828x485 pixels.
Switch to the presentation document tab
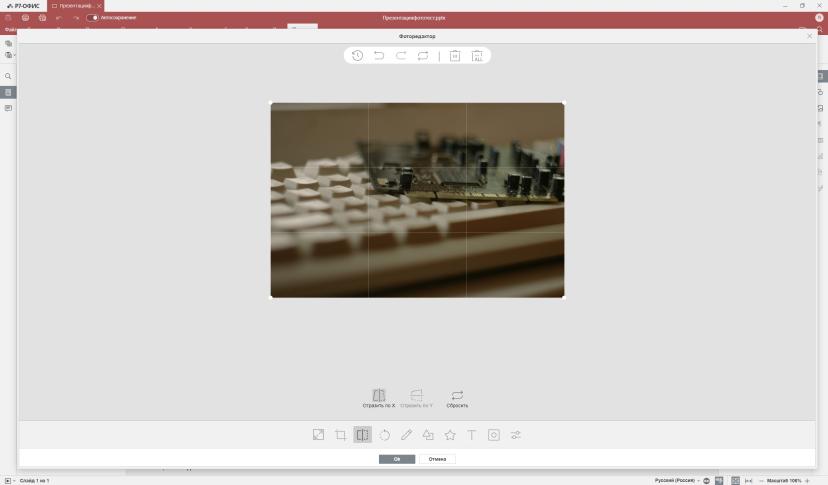pos(73,6)
